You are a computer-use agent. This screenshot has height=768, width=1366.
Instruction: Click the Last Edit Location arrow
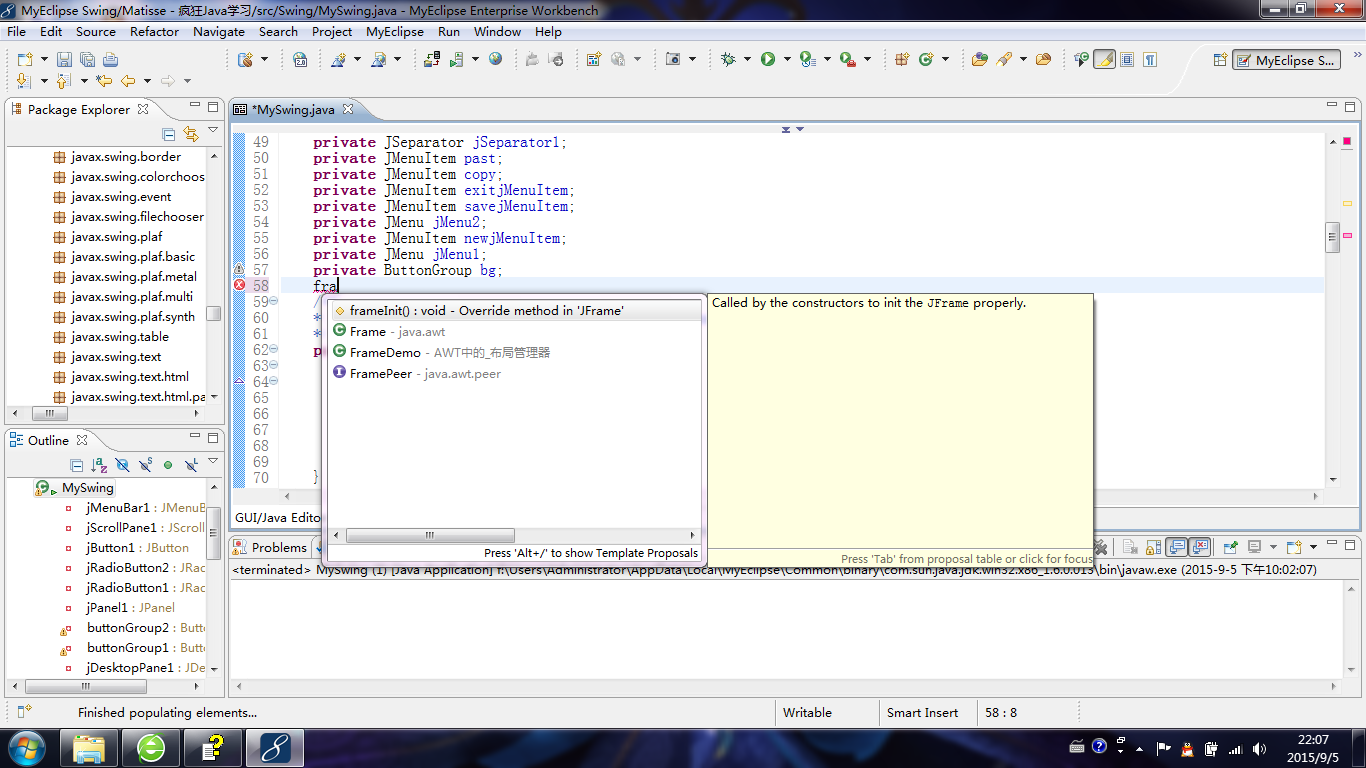pos(104,81)
